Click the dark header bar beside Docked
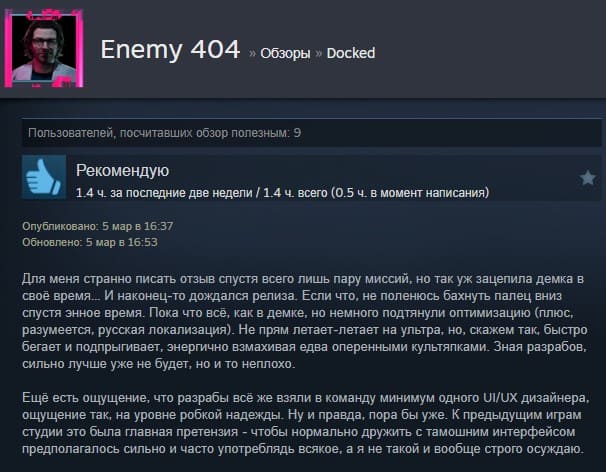This screenshot has width=606, height=472. [489, 49]
